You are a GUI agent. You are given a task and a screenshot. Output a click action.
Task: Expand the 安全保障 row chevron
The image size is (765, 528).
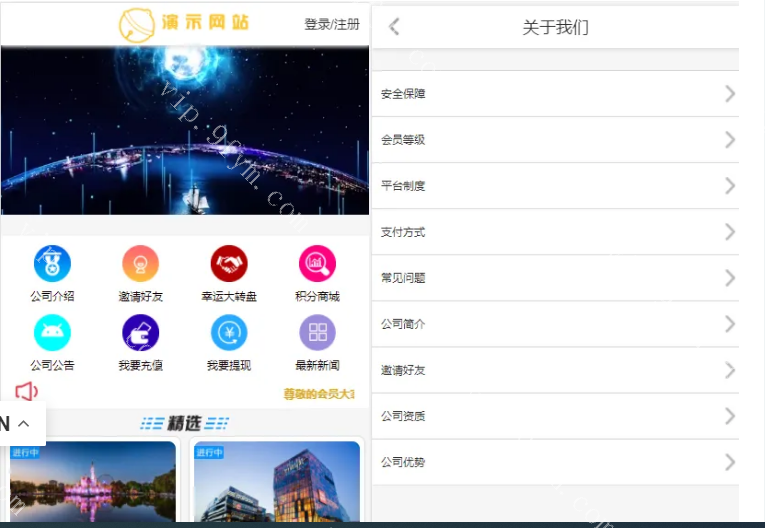point(730,94)
